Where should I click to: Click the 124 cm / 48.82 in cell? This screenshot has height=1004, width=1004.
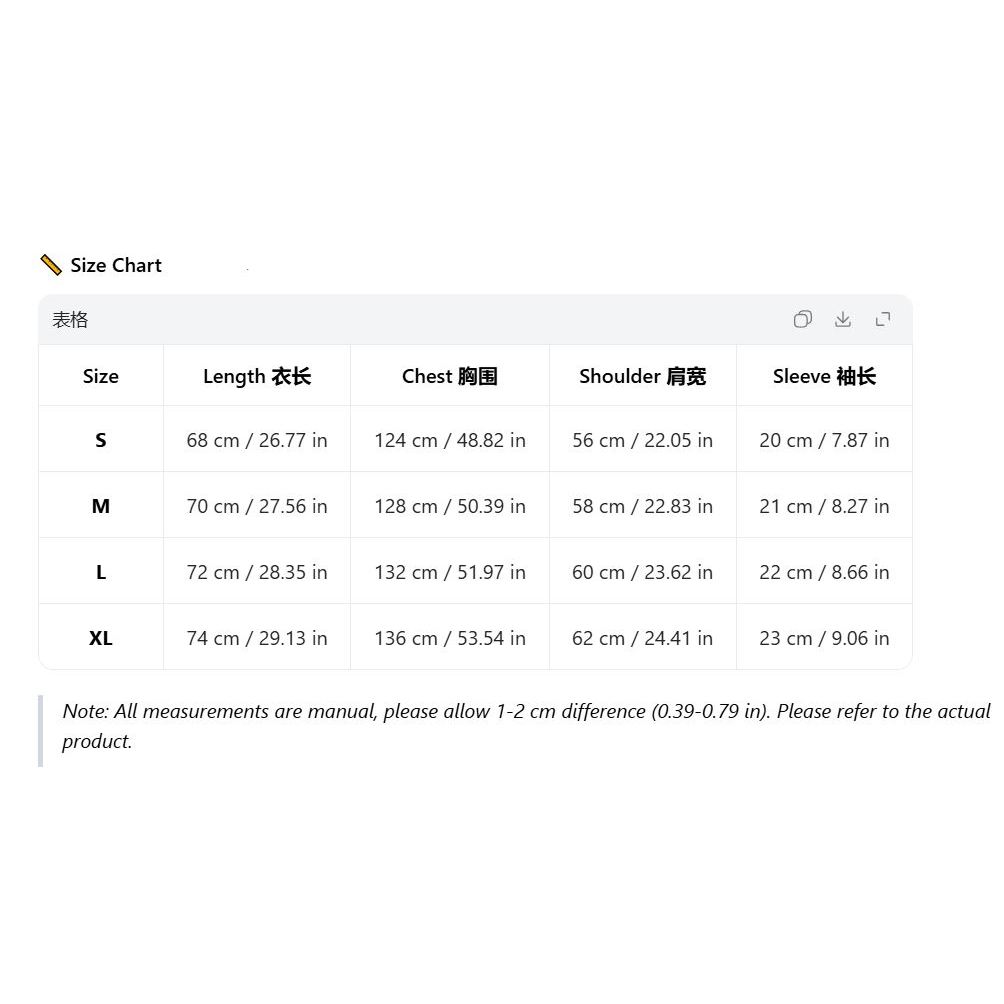(449, 440)
